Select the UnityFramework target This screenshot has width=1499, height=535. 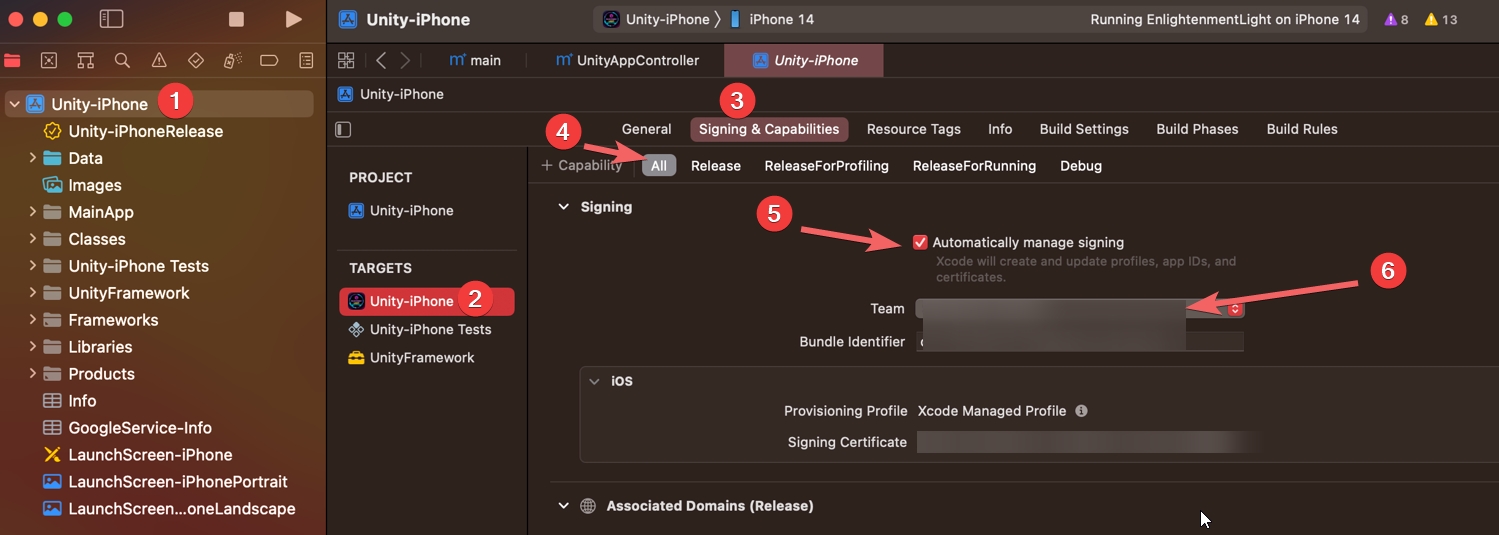(x=421, y=358)
